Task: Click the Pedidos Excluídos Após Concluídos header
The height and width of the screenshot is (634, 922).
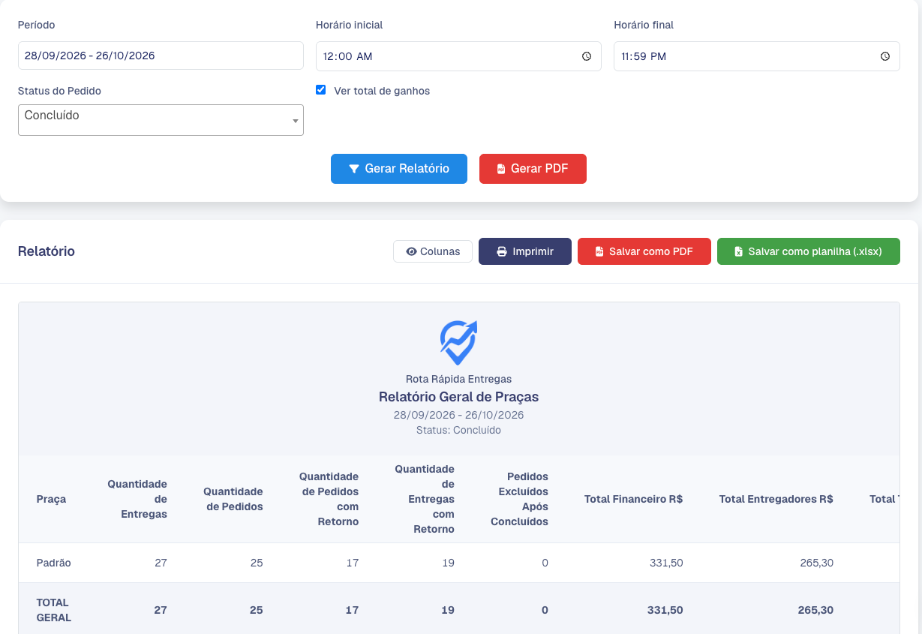Action: 519,499
